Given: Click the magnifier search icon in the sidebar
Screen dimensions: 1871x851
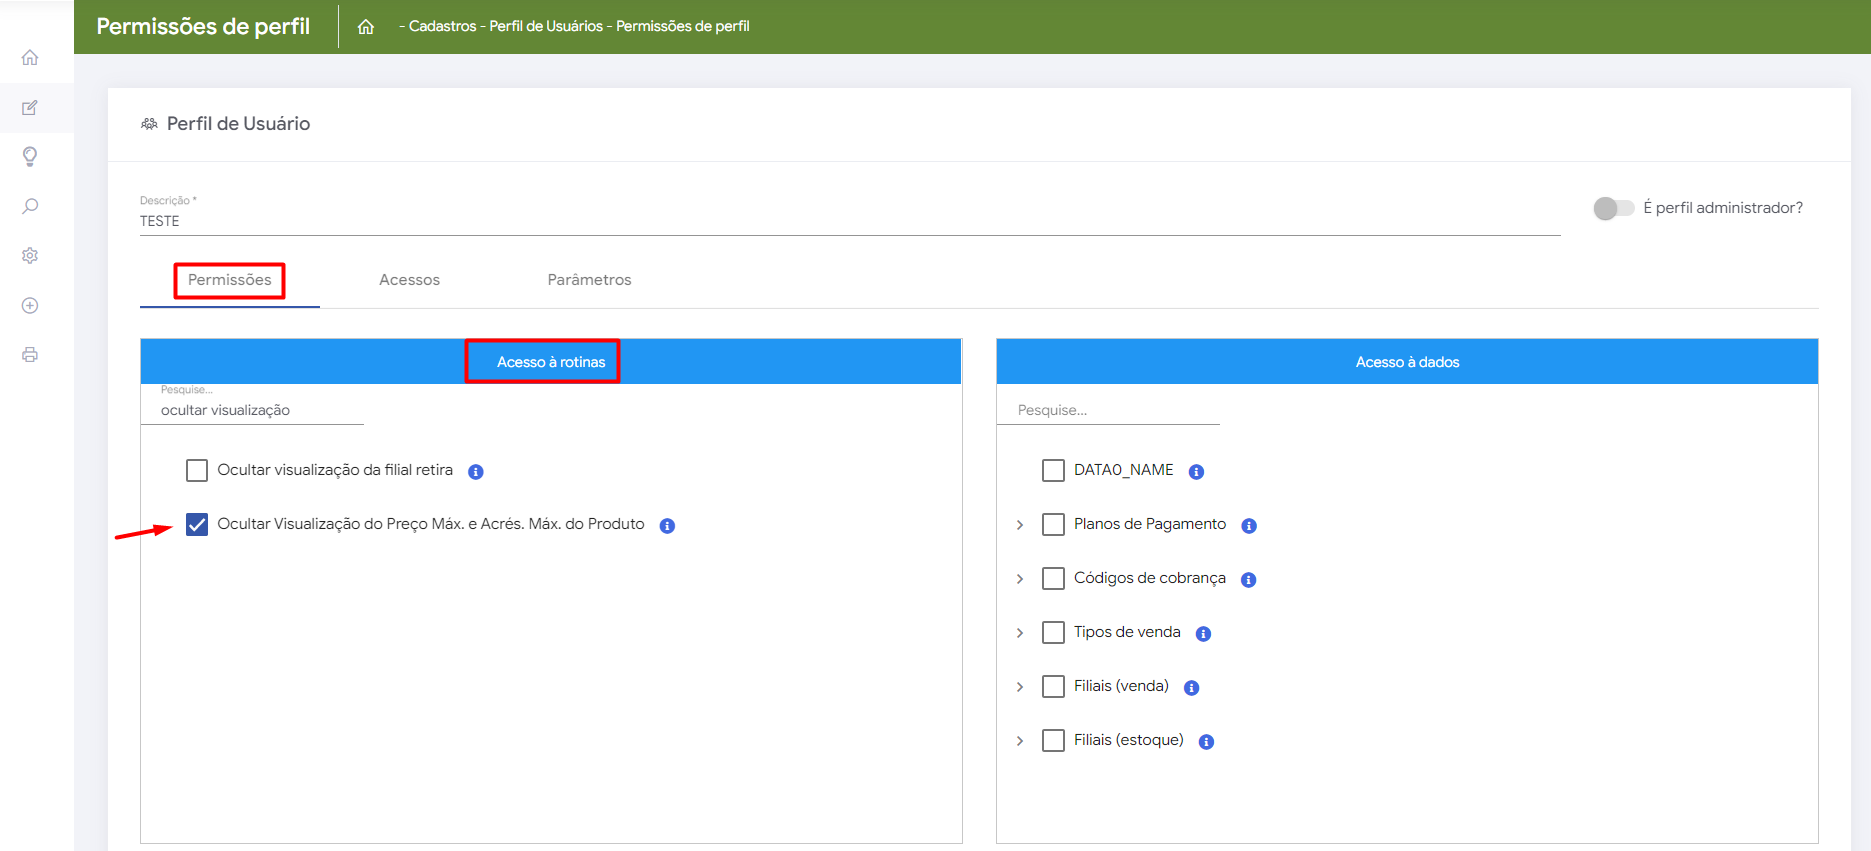Looking at the screenshot, I should (30, 206).
